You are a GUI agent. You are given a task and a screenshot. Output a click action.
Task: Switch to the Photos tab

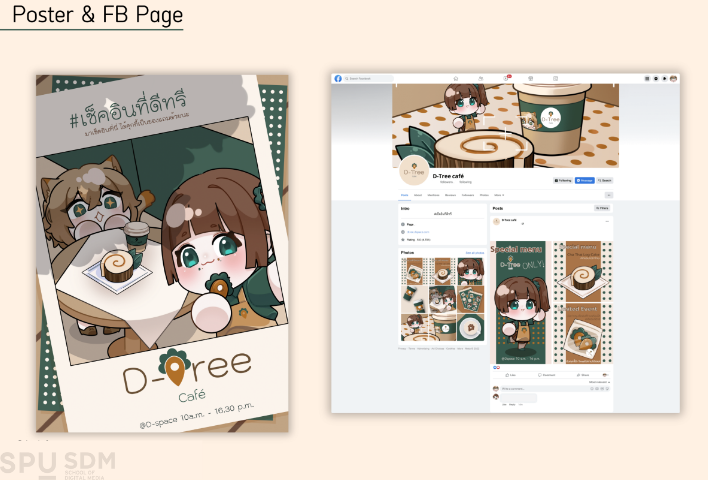click(484, 195)
